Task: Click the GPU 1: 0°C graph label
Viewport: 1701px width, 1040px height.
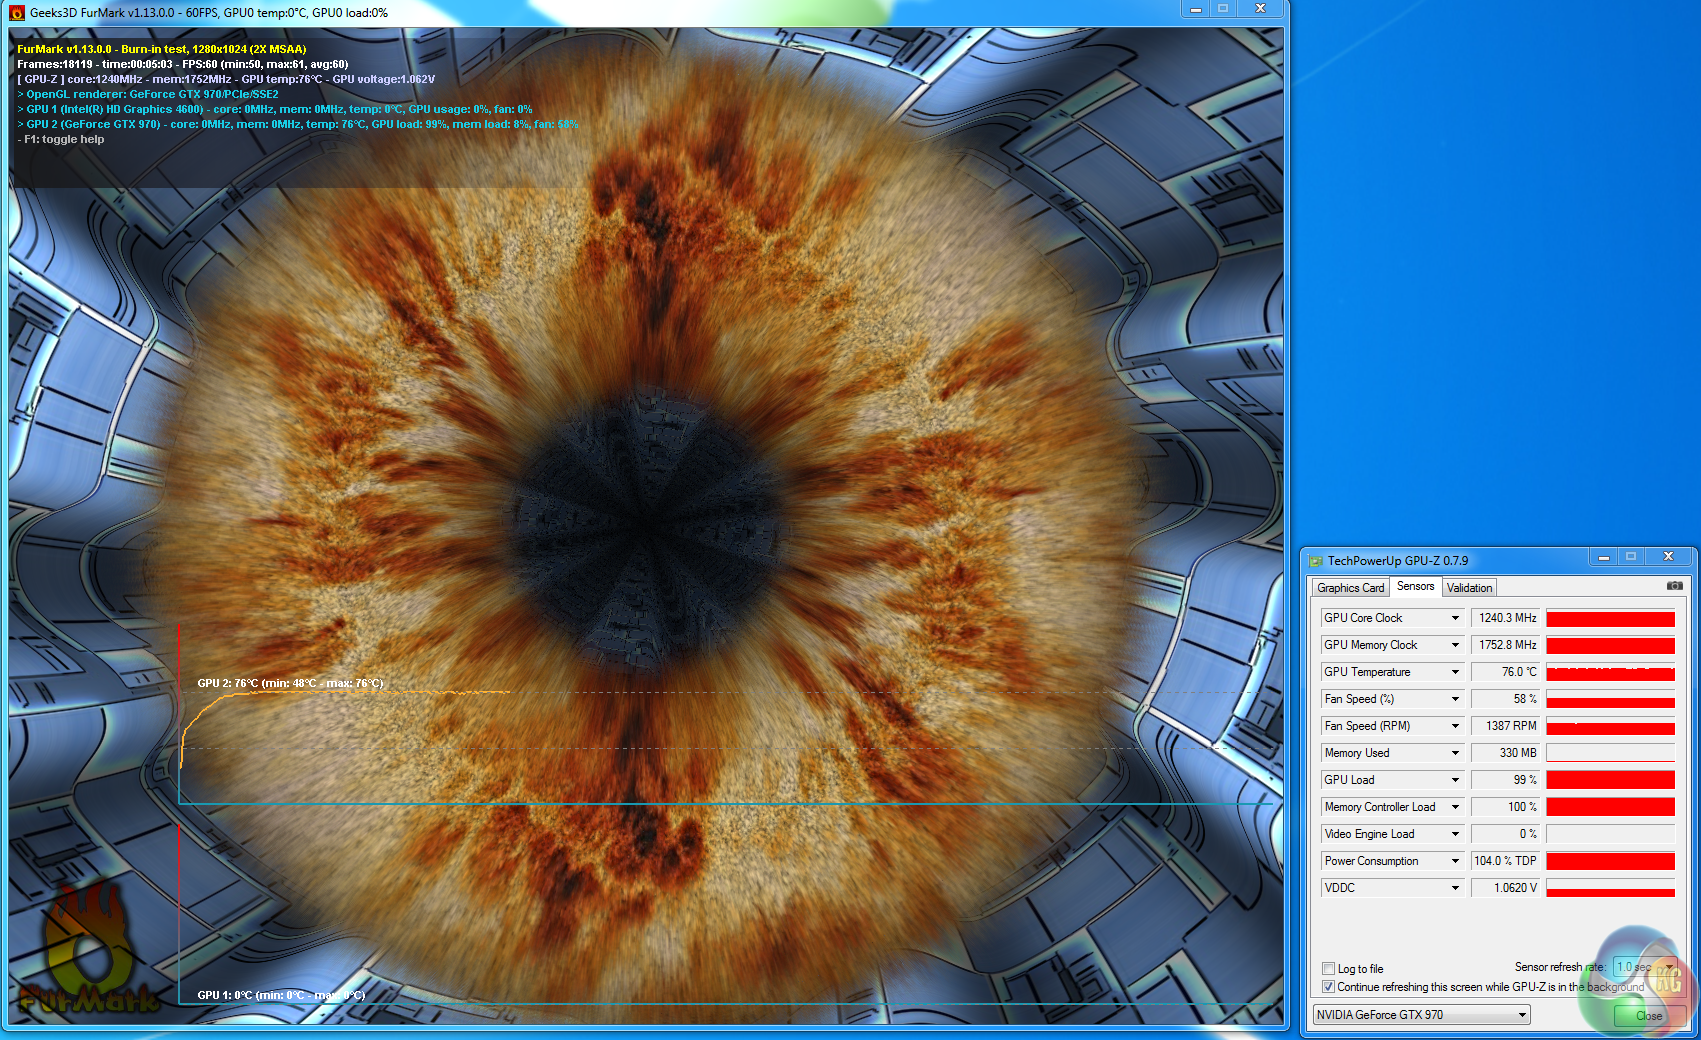Action: 281,995
